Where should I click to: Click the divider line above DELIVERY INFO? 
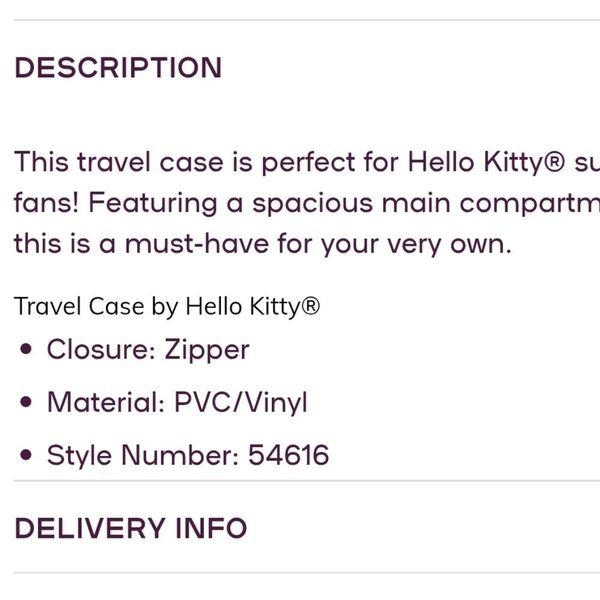[307, 481]
